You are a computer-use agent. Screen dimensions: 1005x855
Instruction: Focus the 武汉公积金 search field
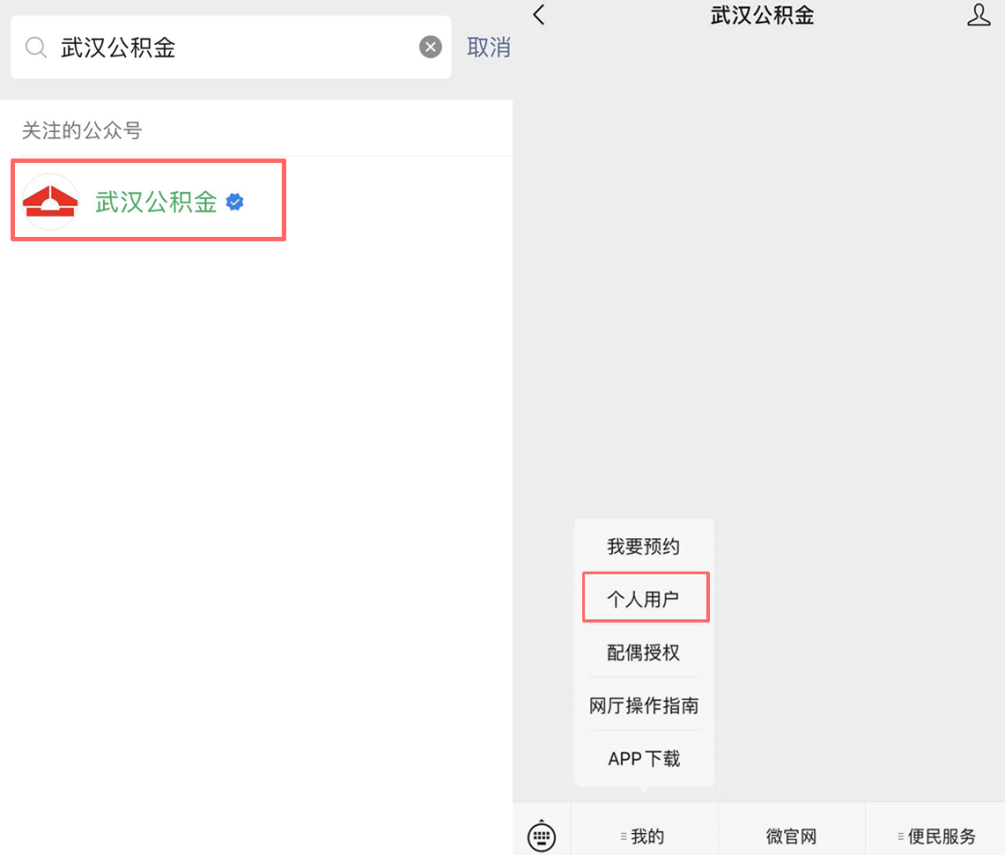tap(230, 47)
